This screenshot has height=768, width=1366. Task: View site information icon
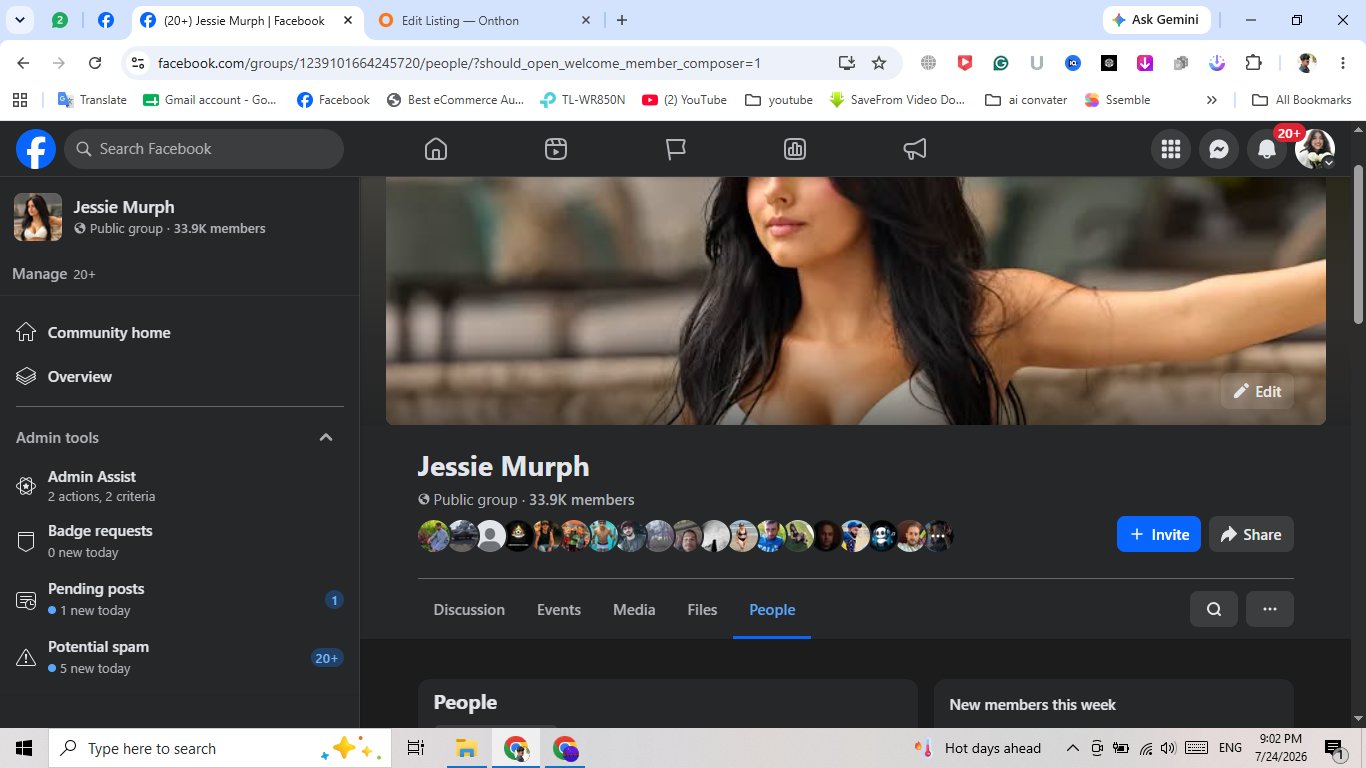[138, 62]
